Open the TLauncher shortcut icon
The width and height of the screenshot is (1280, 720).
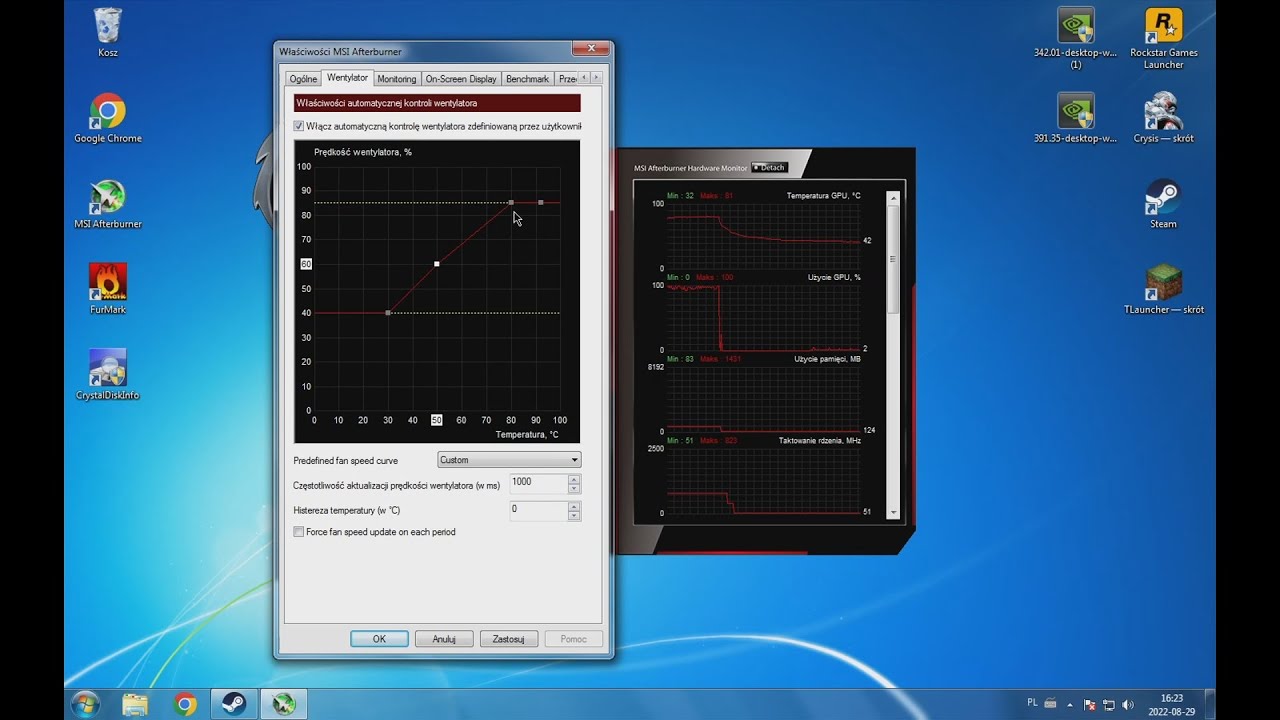pyautogui.click(x=1163, y=288)
